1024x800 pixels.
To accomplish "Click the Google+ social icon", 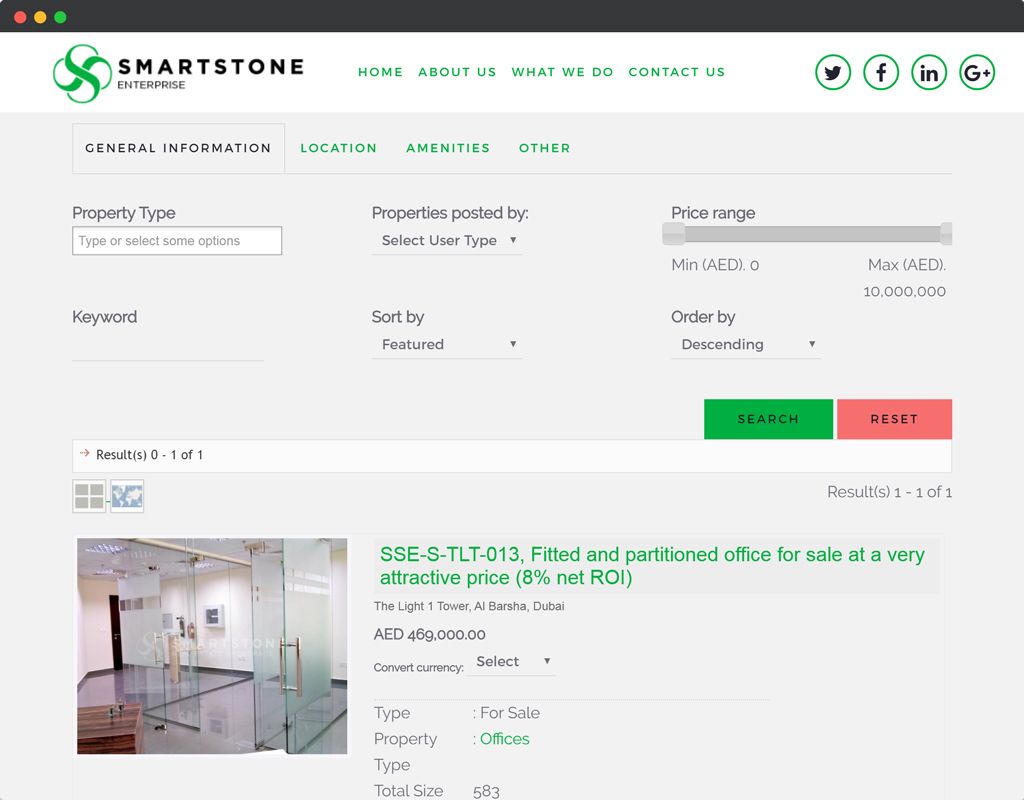I will click(x=977, y=72).
